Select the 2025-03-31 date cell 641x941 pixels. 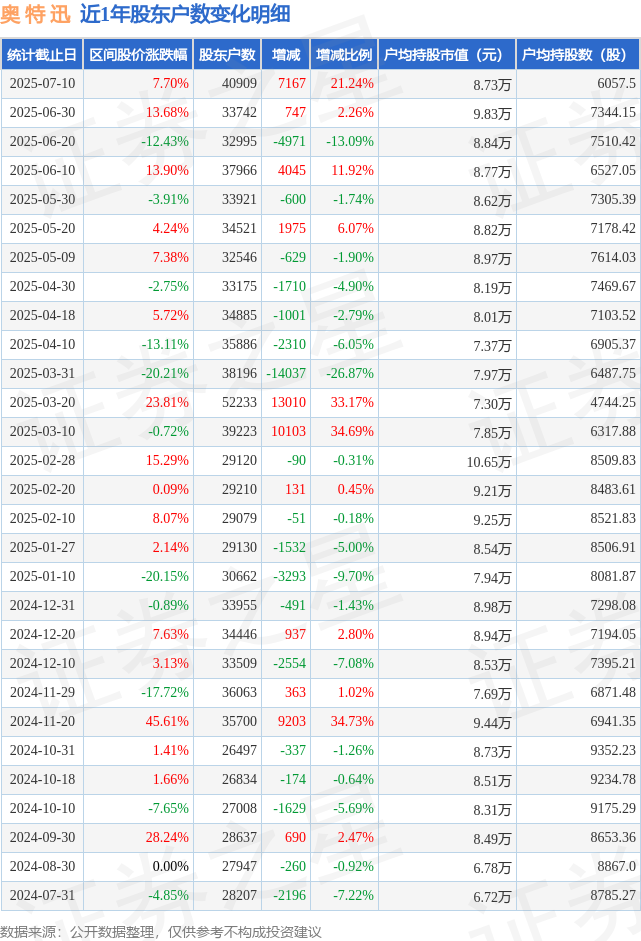coord(42,373)
